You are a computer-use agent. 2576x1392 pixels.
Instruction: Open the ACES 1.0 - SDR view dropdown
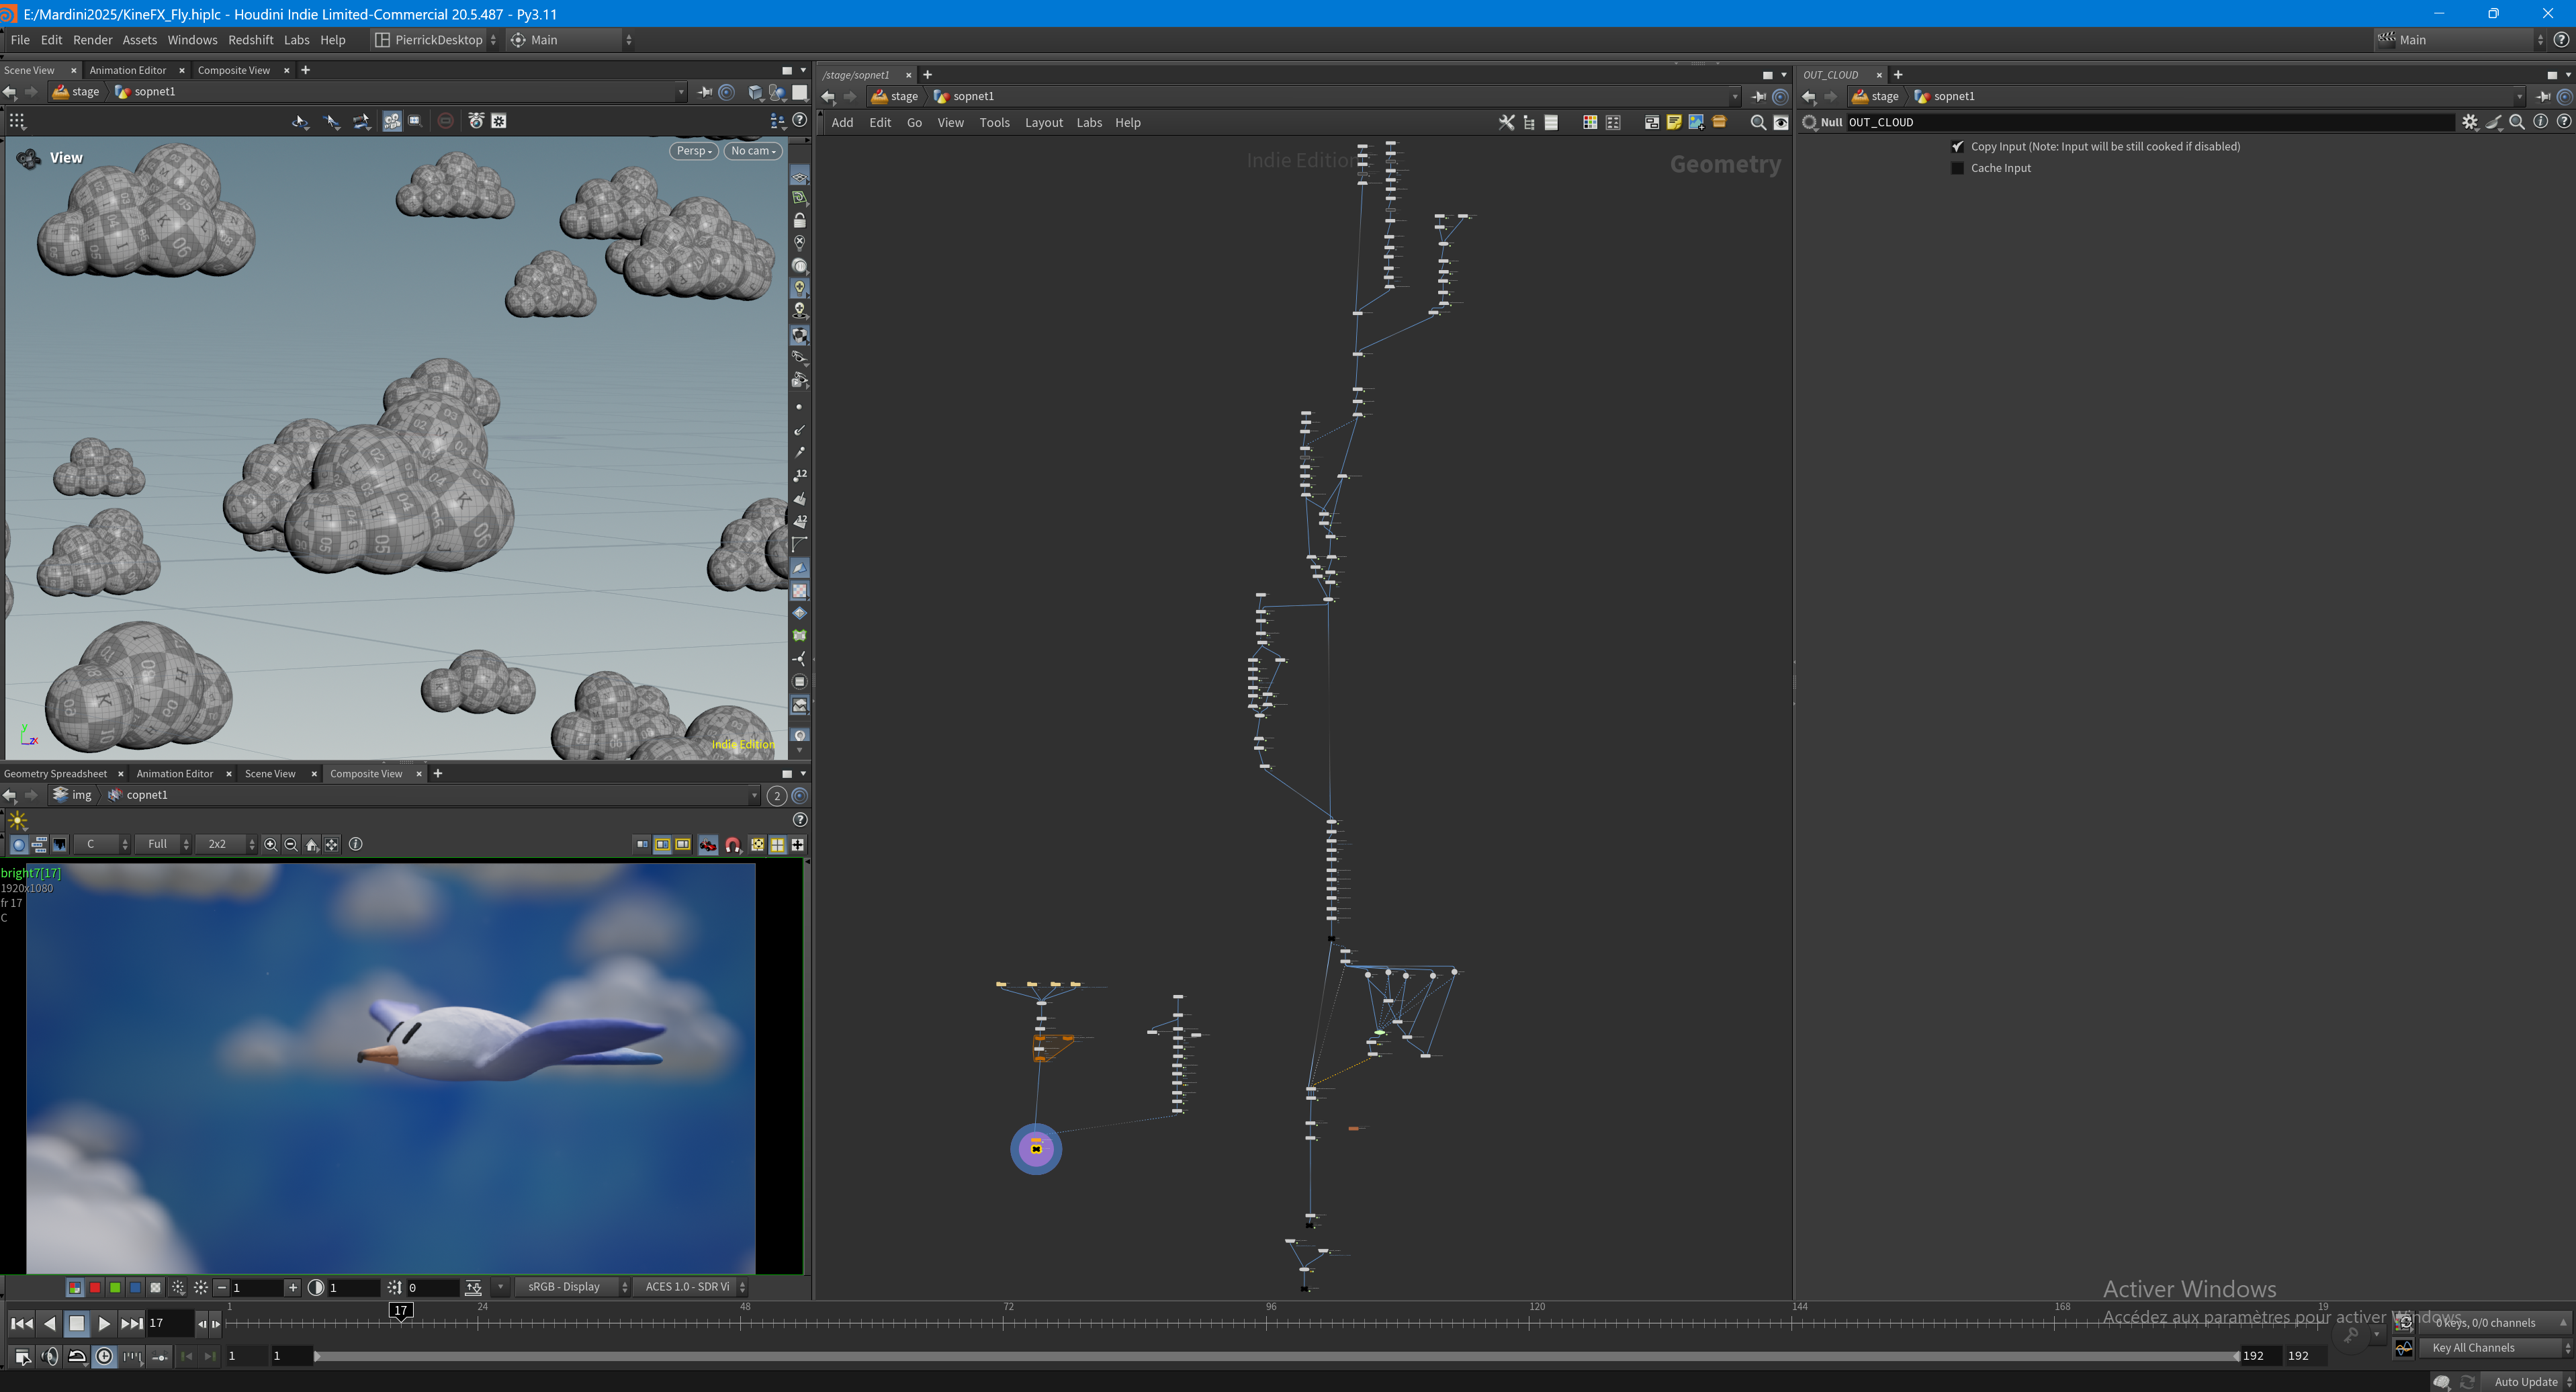point(692,1287)
